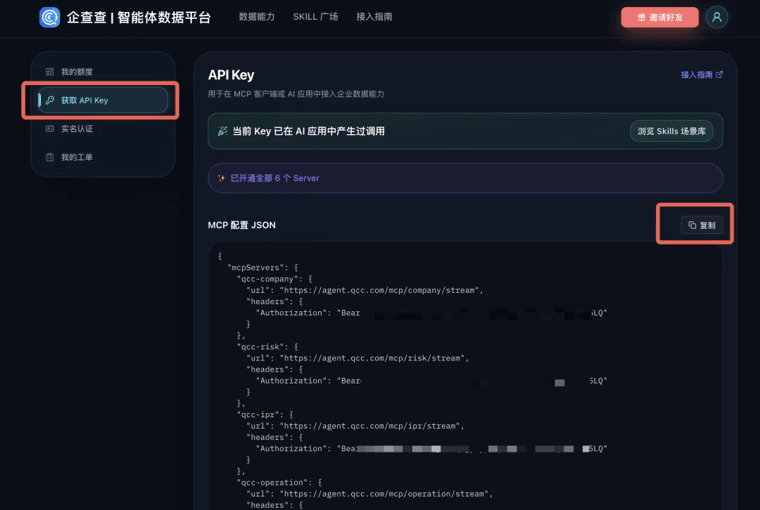Click the company/stream url line
This screenshot has height=510, width=760.
(x=365, y=290)
